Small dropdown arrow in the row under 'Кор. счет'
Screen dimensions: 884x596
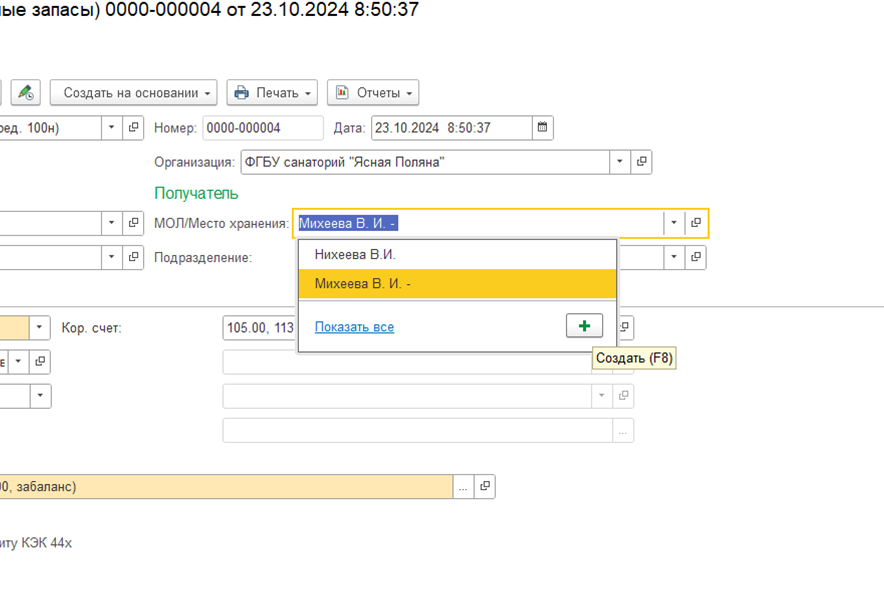[19, 361]
